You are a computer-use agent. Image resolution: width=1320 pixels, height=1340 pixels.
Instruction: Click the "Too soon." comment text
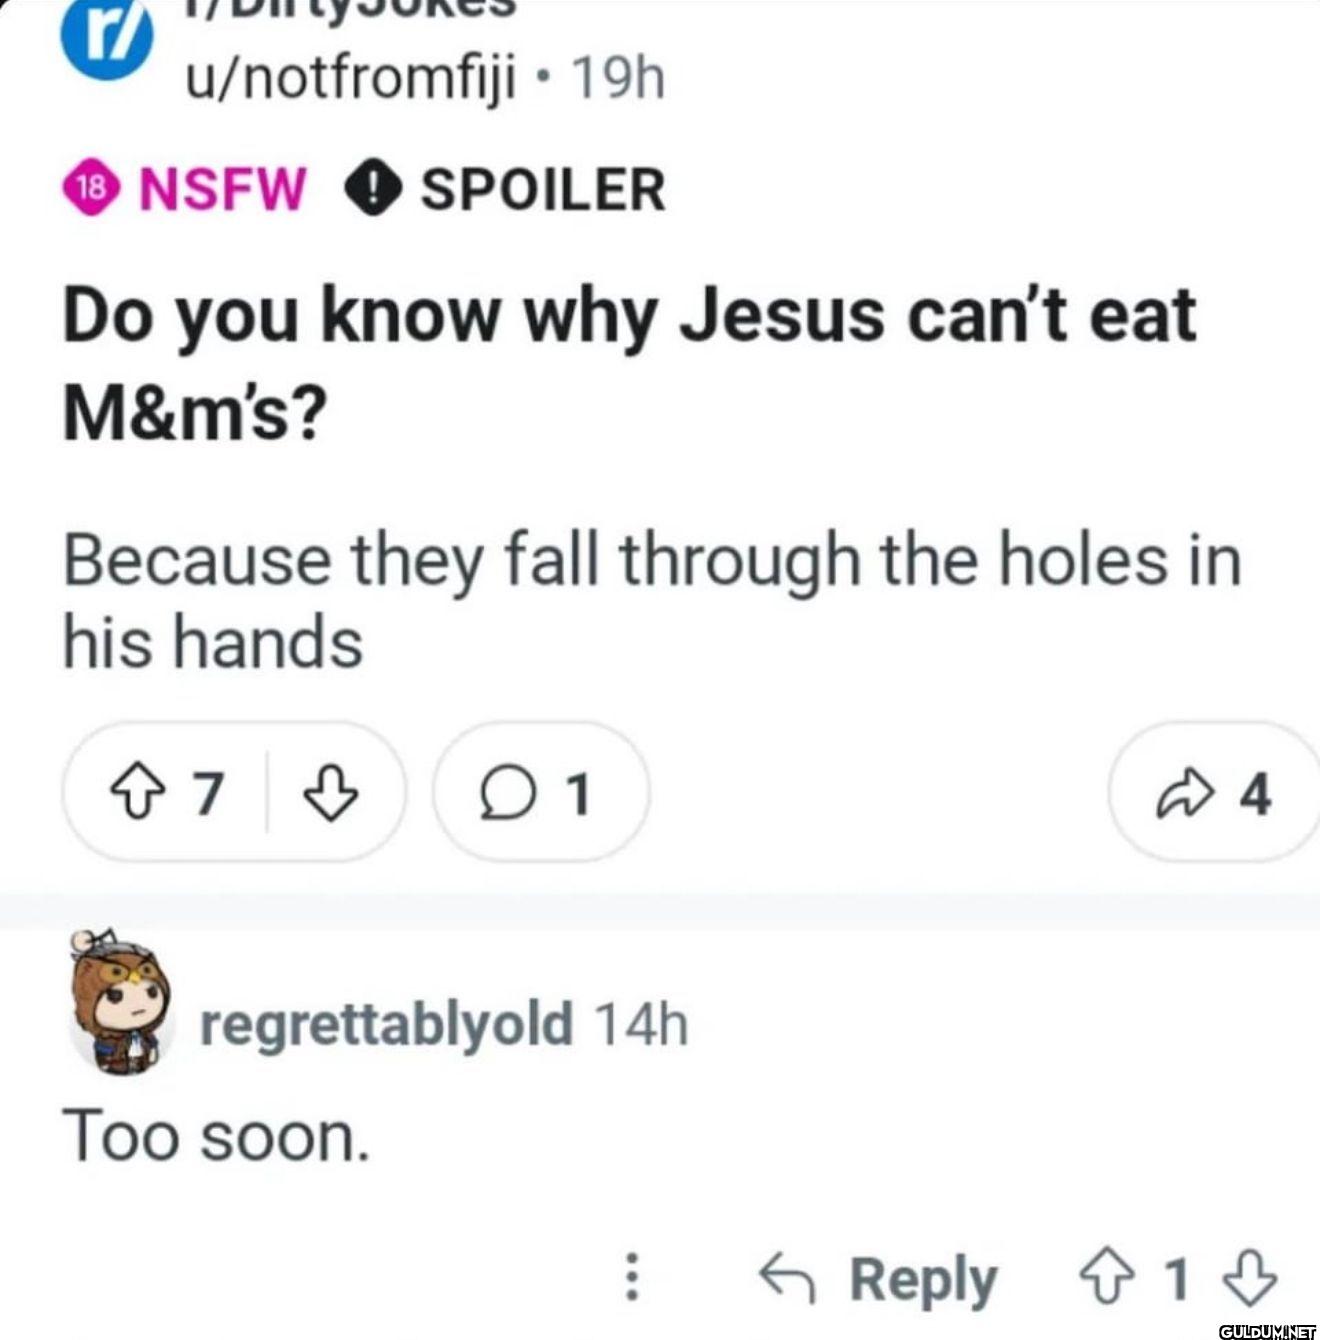point(216,1137)
